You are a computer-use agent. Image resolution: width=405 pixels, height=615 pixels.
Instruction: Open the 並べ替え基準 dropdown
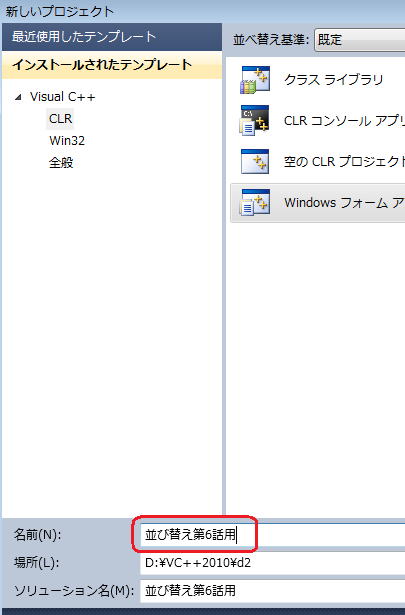pos(360,40)
